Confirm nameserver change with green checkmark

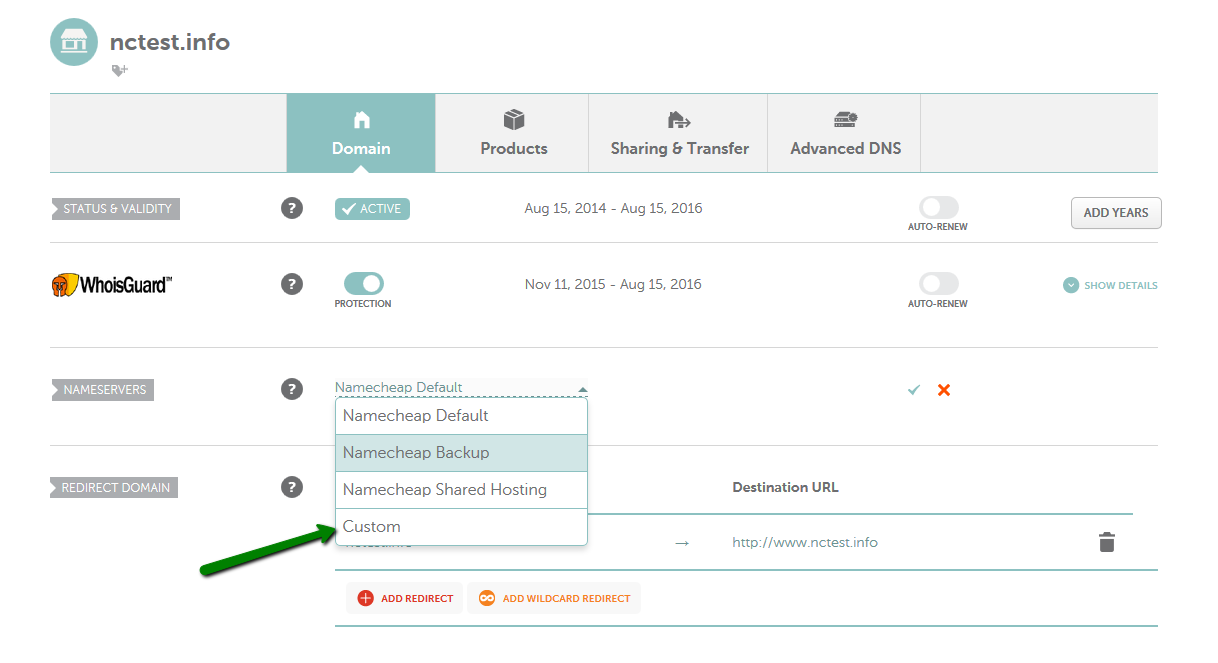coord(913,390)
